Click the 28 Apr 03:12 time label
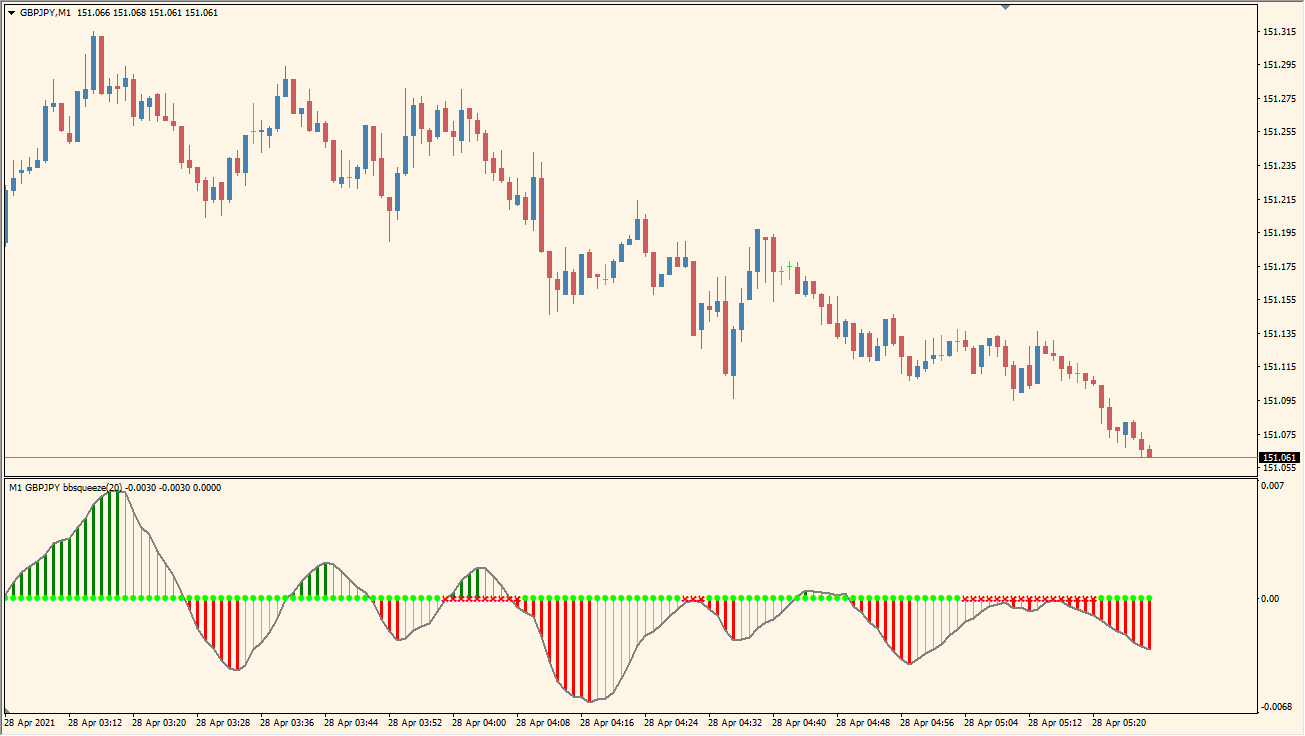The width and height of the screenshot is (1305, 736). point(97,722)
